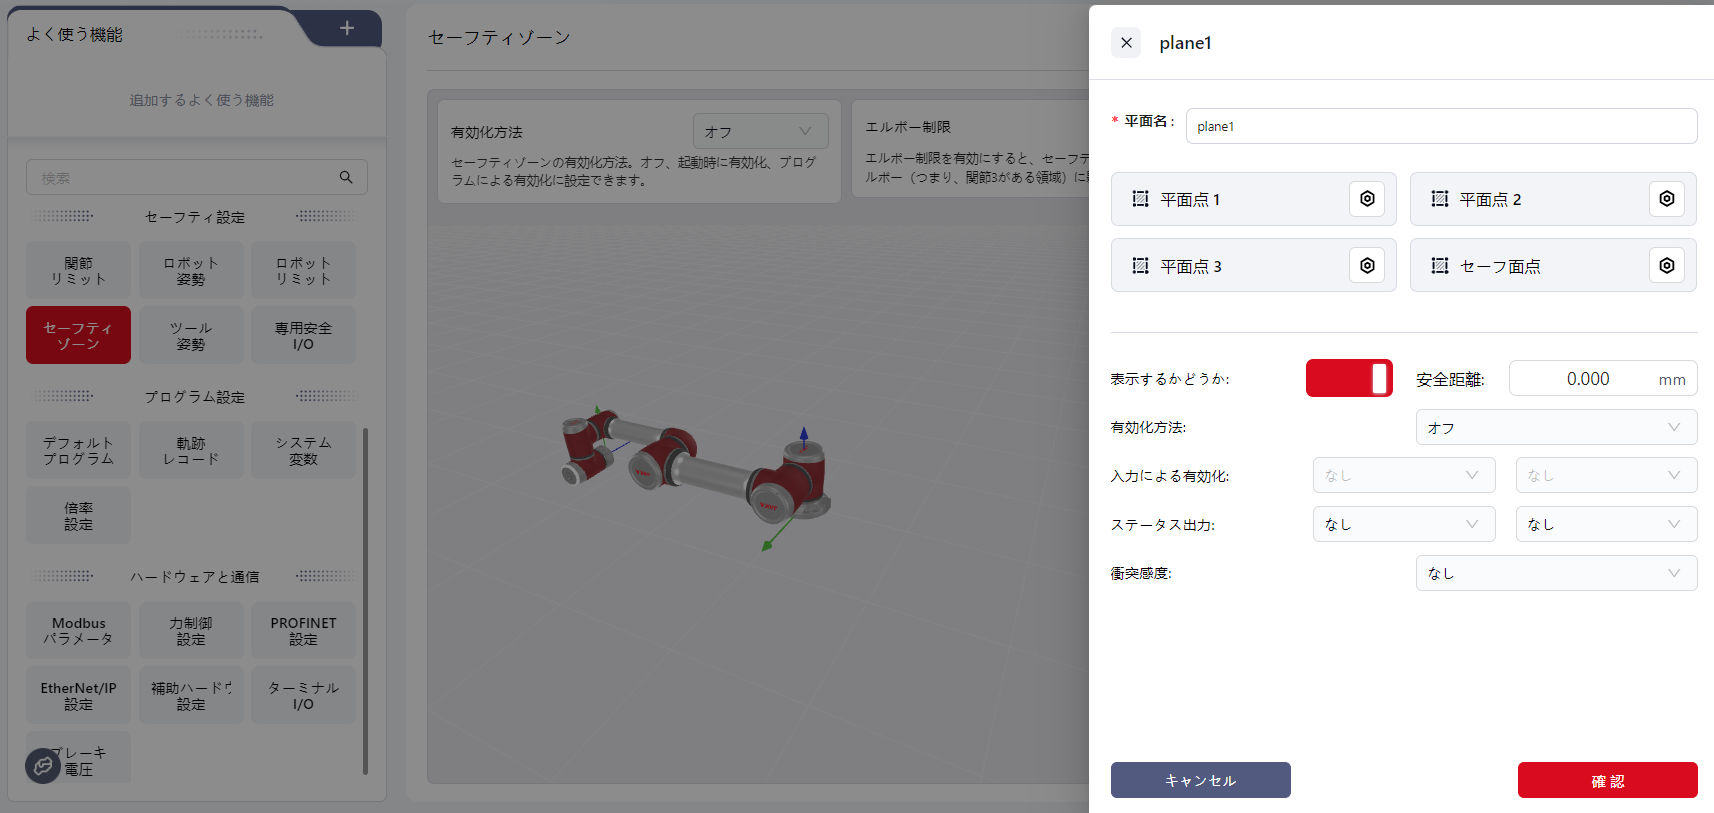This screenshot has height=813, width=1714.
Task: Click the 平面名 text field
Action: coord(1440,126)
